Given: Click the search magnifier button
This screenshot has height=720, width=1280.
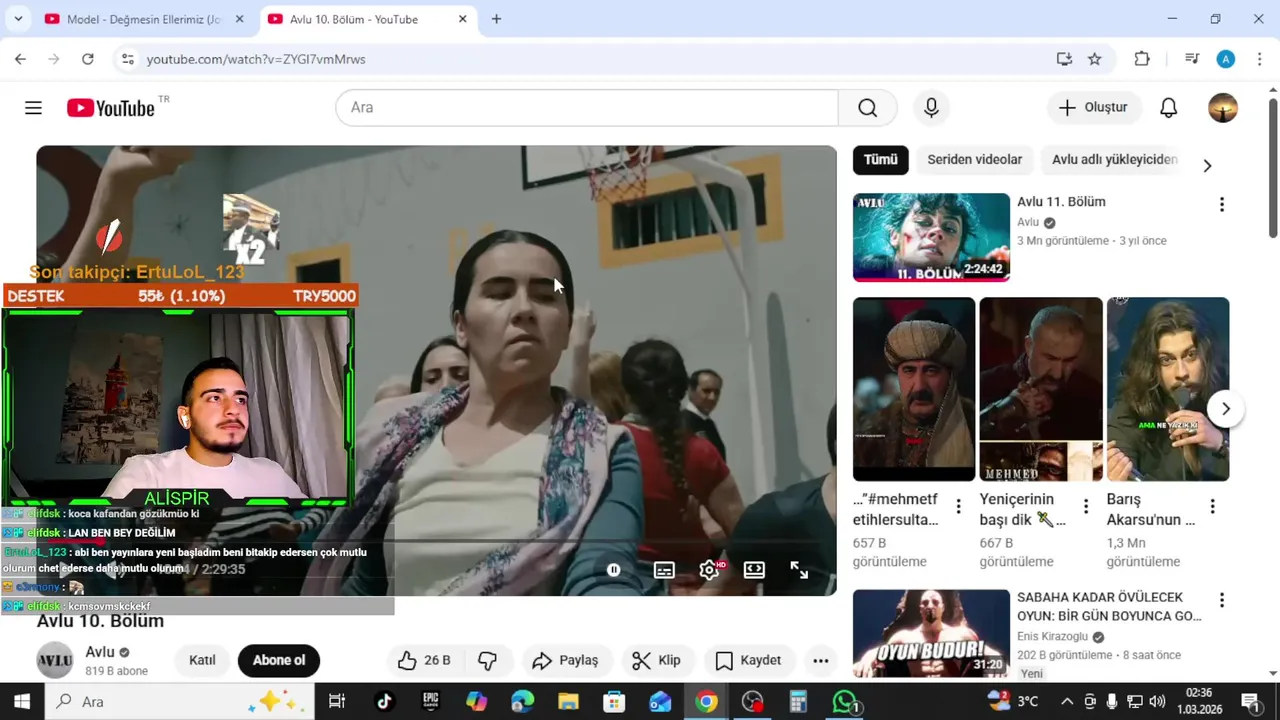Looking at the screenshot, I should [867, 107].
